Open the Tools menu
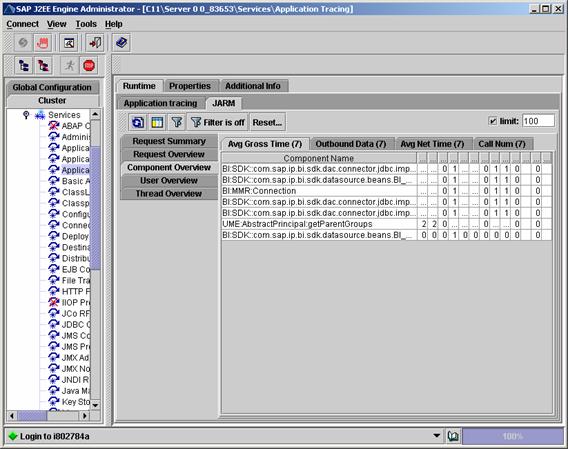The image size is (568, 449). [x=86, y=24]
